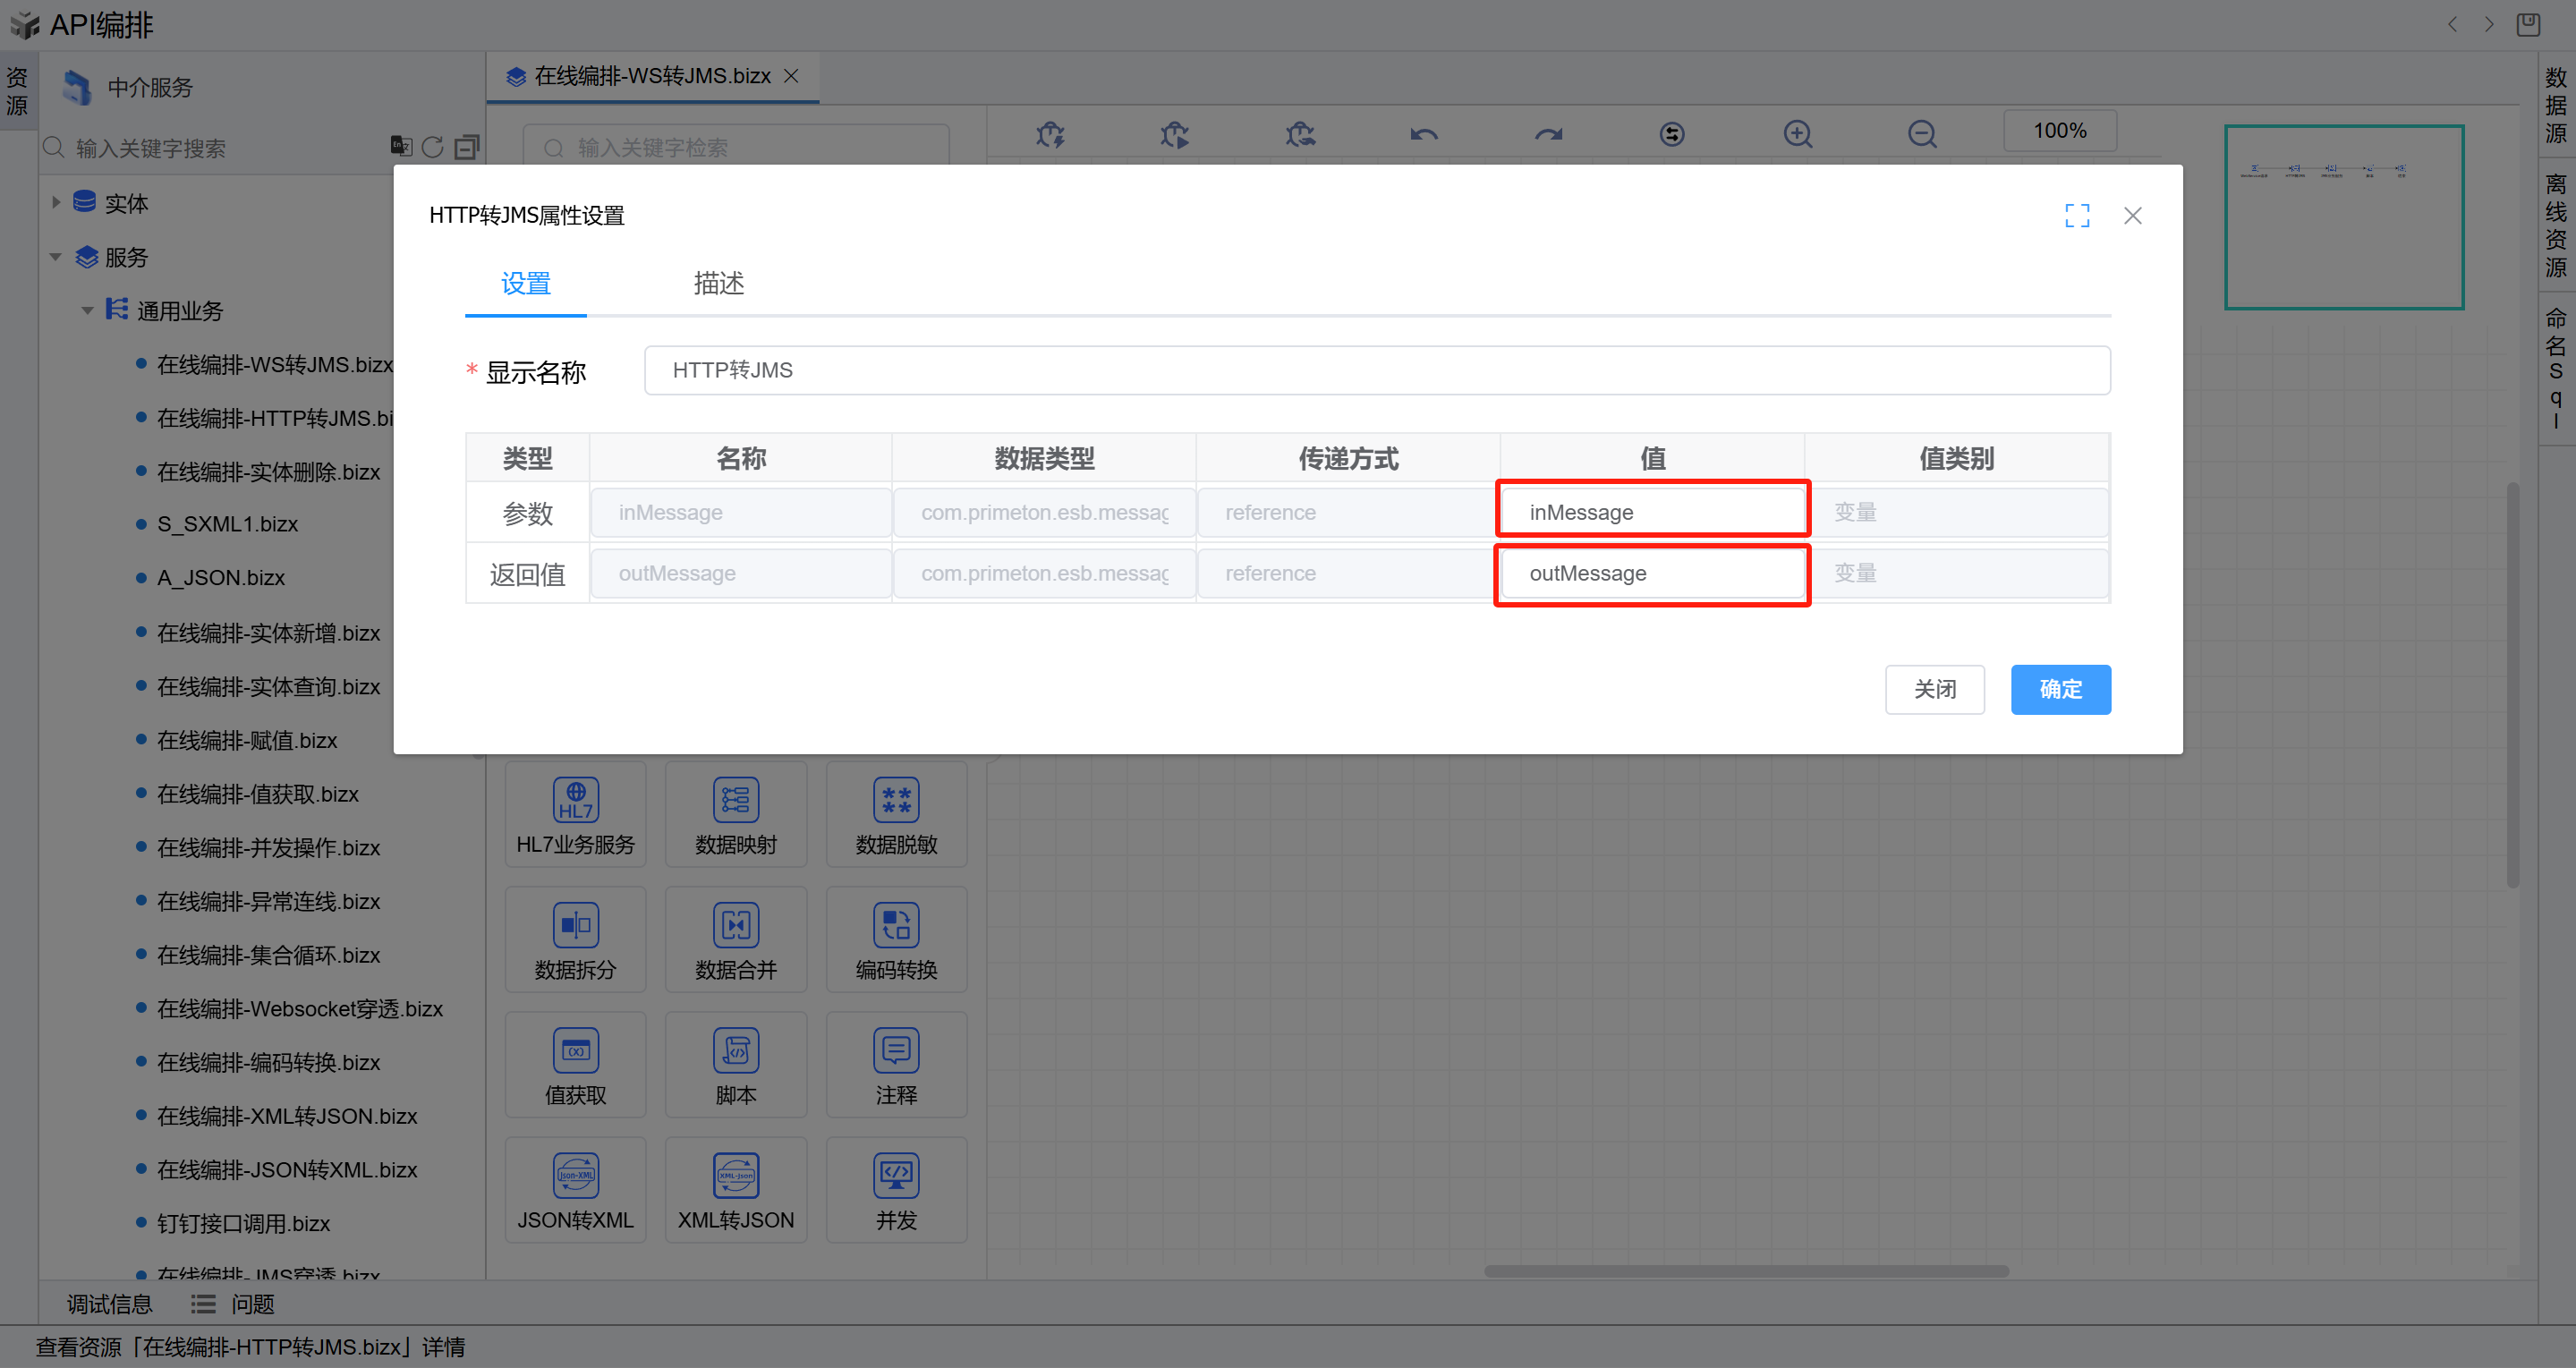Viewport: 2576px width, 1368px height.
Task: Click the horizontal scrollbar of canvas
Action: point(1745,1271)
